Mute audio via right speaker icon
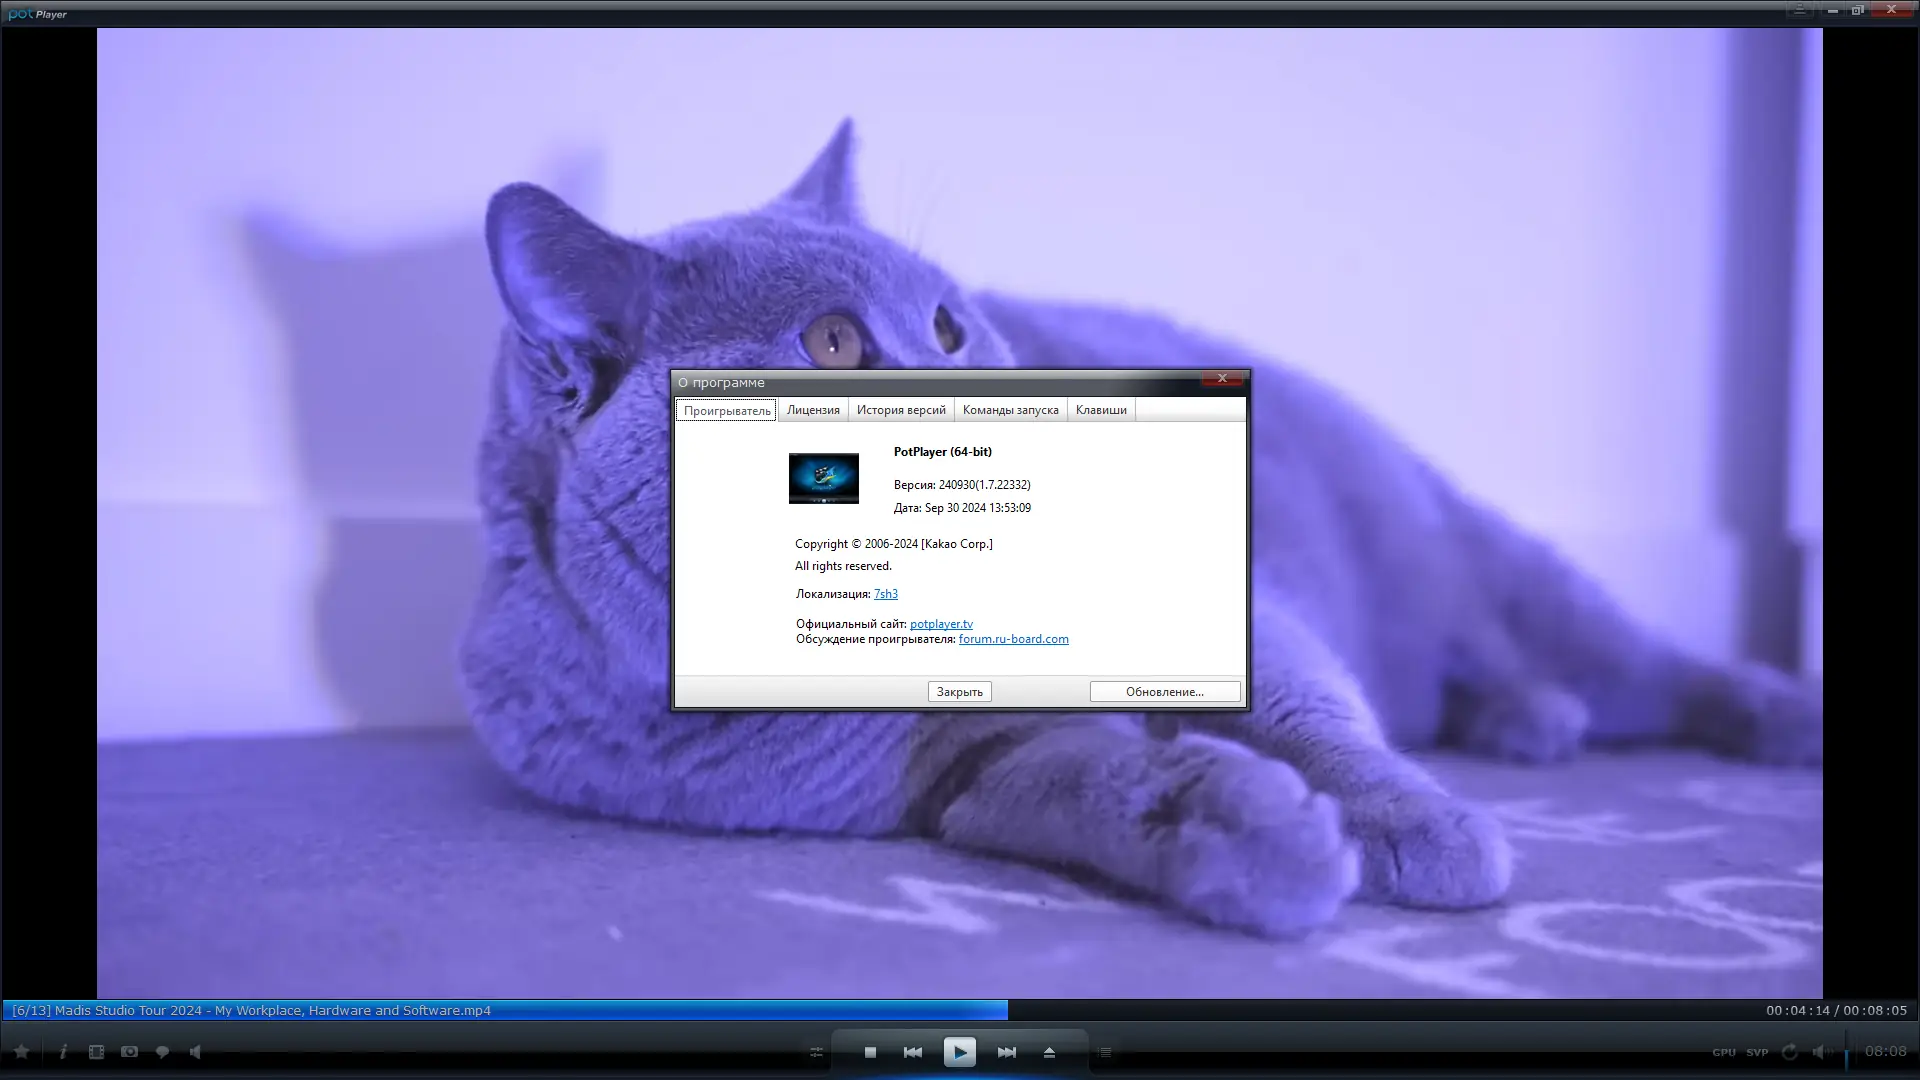Image resolution: width=1920 pixels, height=1080 pixels. point(1820,1052)
